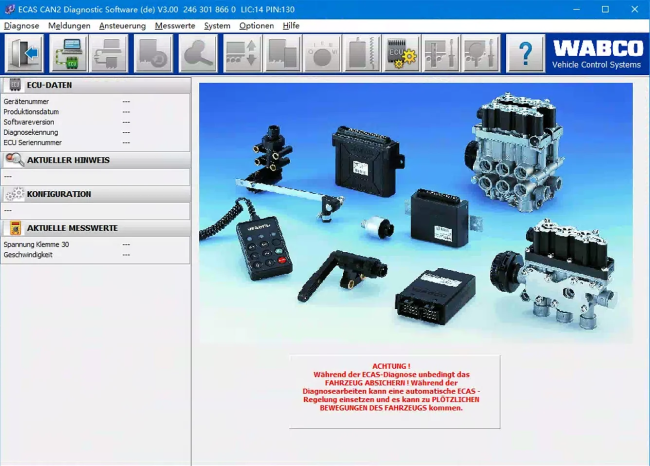Image resolution: width=650 pixels, height=466 pixels.
Task: Open the Meldungen menu
Action: (69, 25)
